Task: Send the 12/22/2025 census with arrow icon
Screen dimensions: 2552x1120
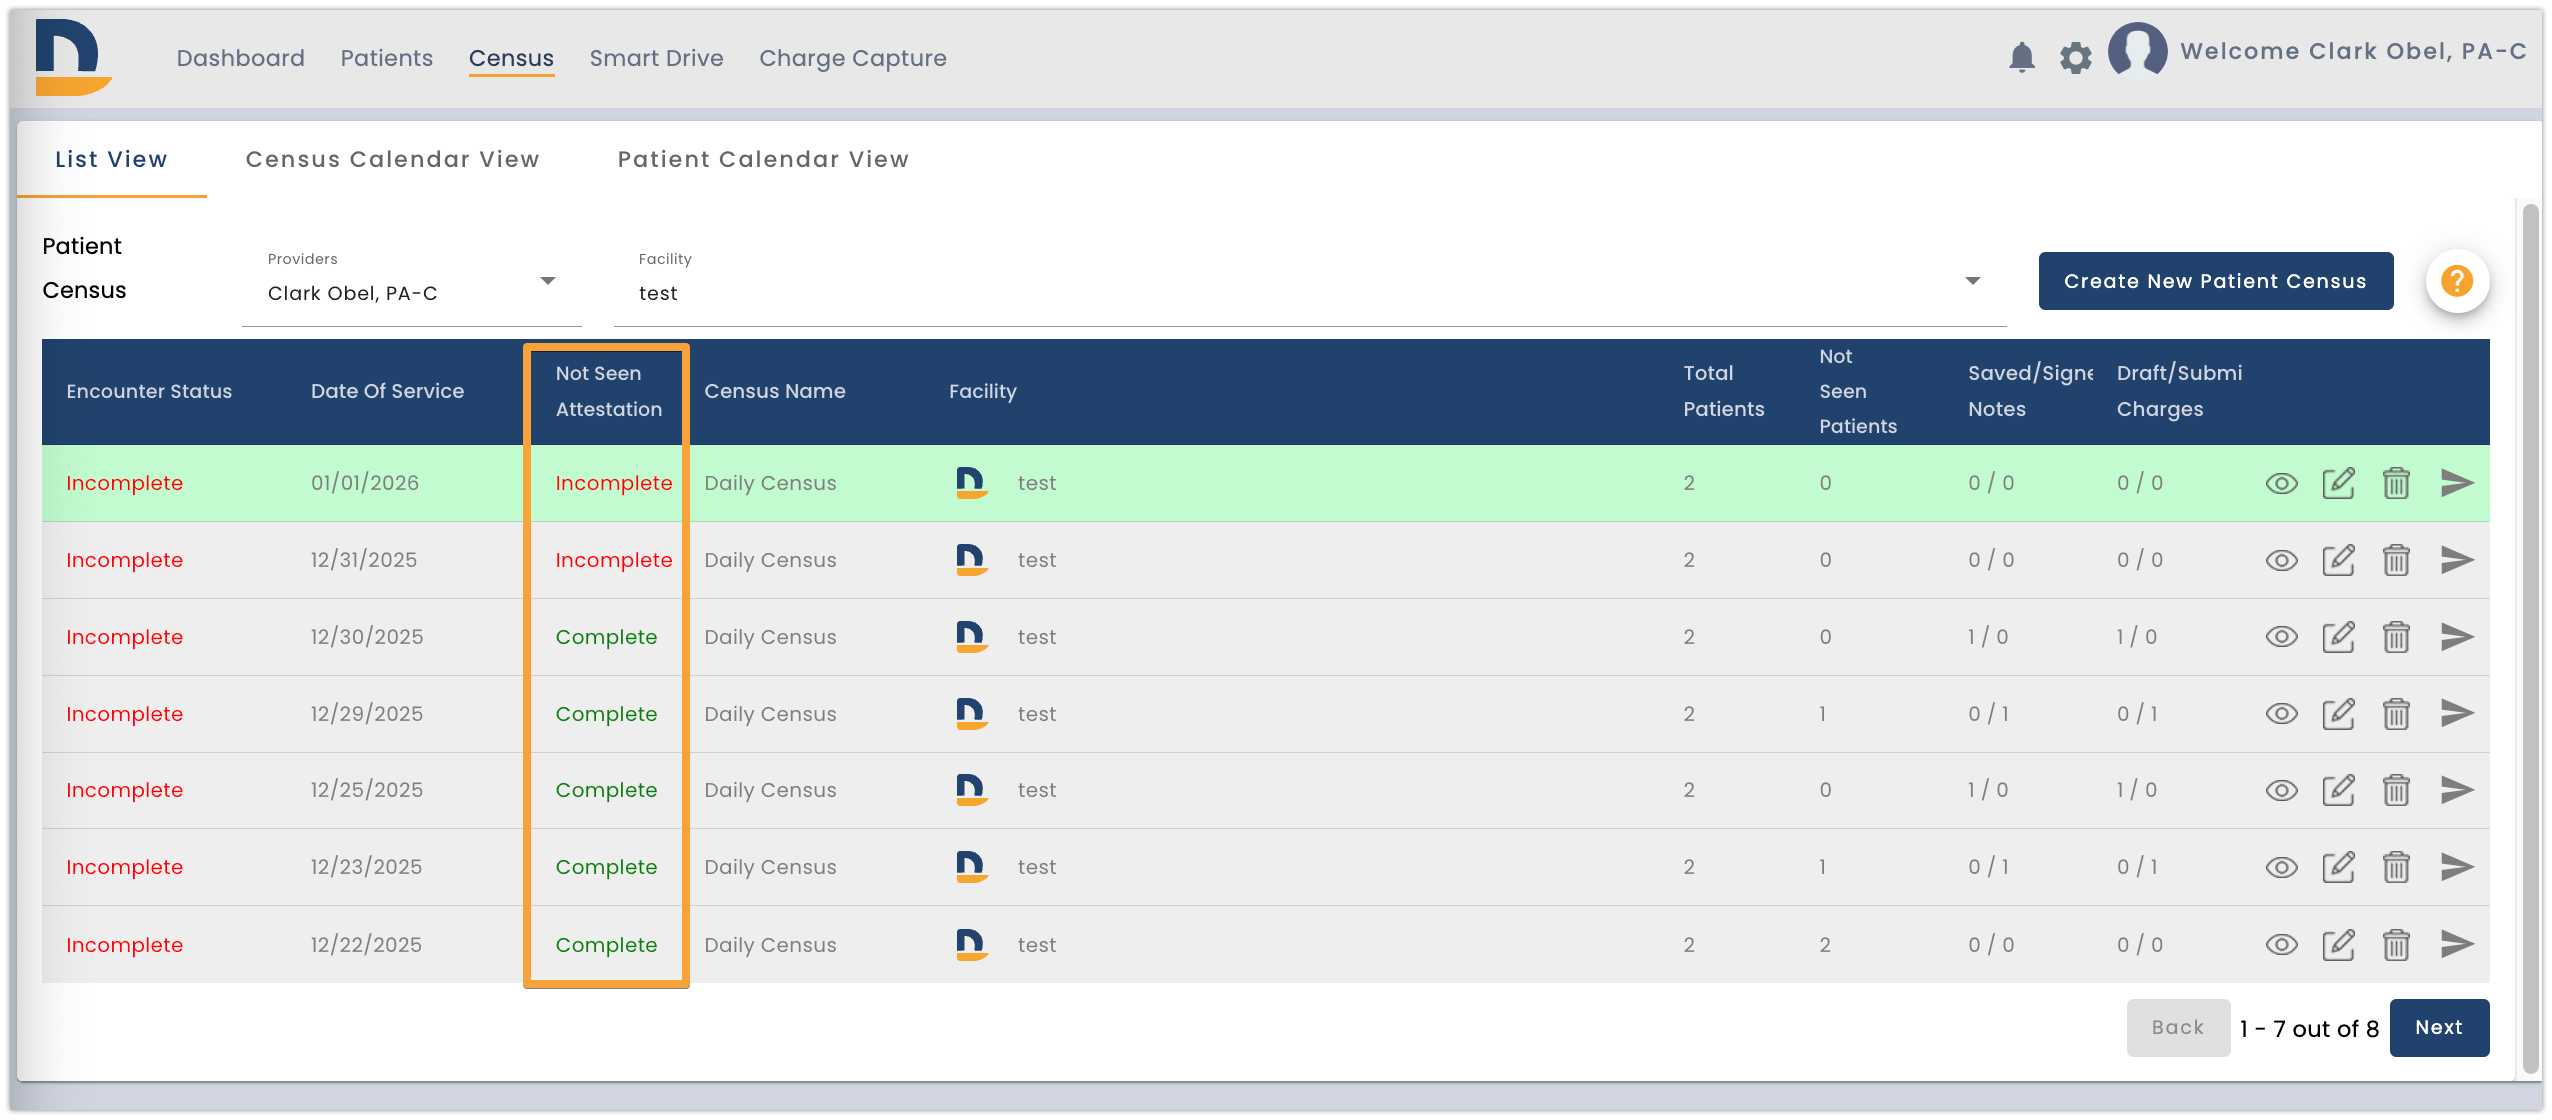Action: 2456,944
